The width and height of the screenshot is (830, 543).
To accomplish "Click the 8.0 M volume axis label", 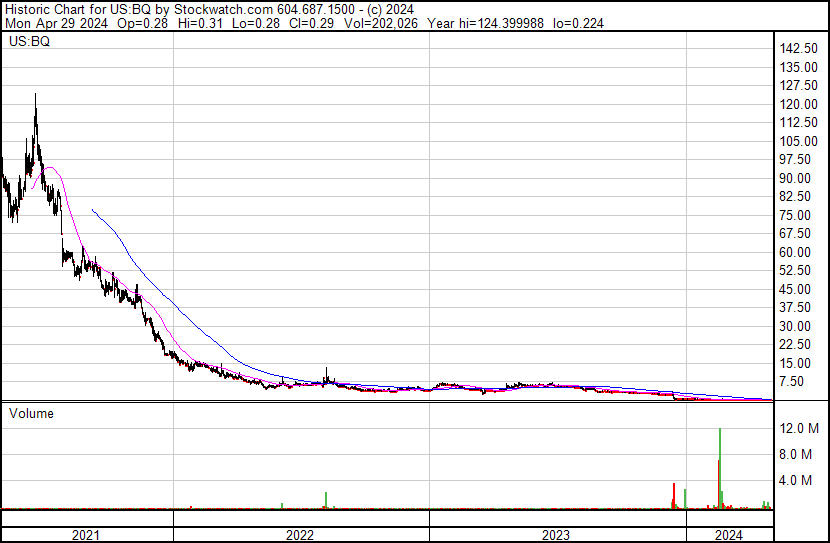I will [x=801, y=454].
